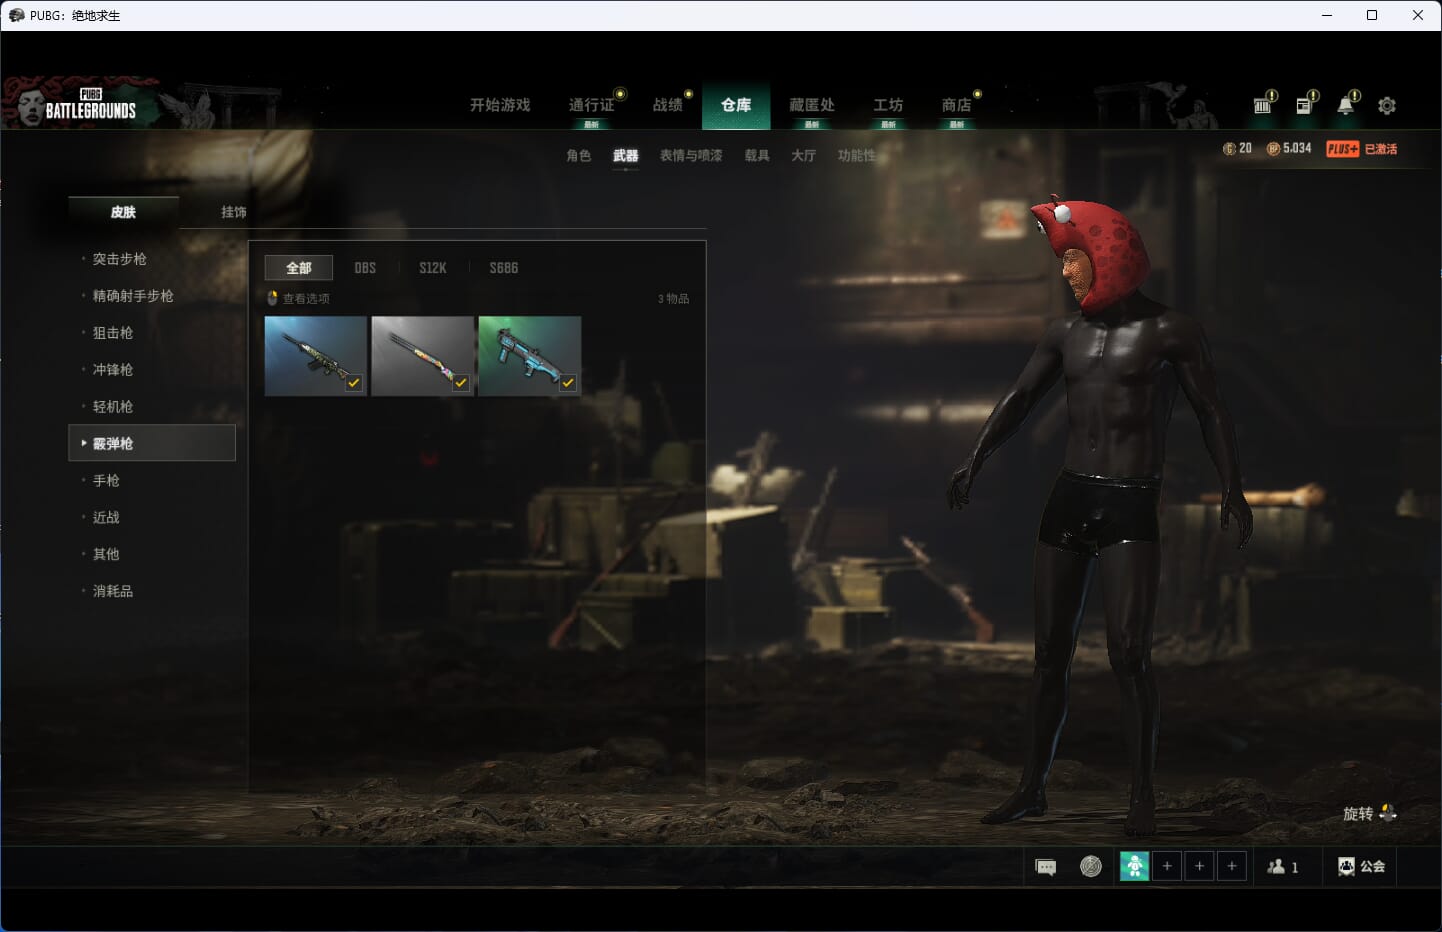Switch to 载具 vehicles sub-tab

757,155
